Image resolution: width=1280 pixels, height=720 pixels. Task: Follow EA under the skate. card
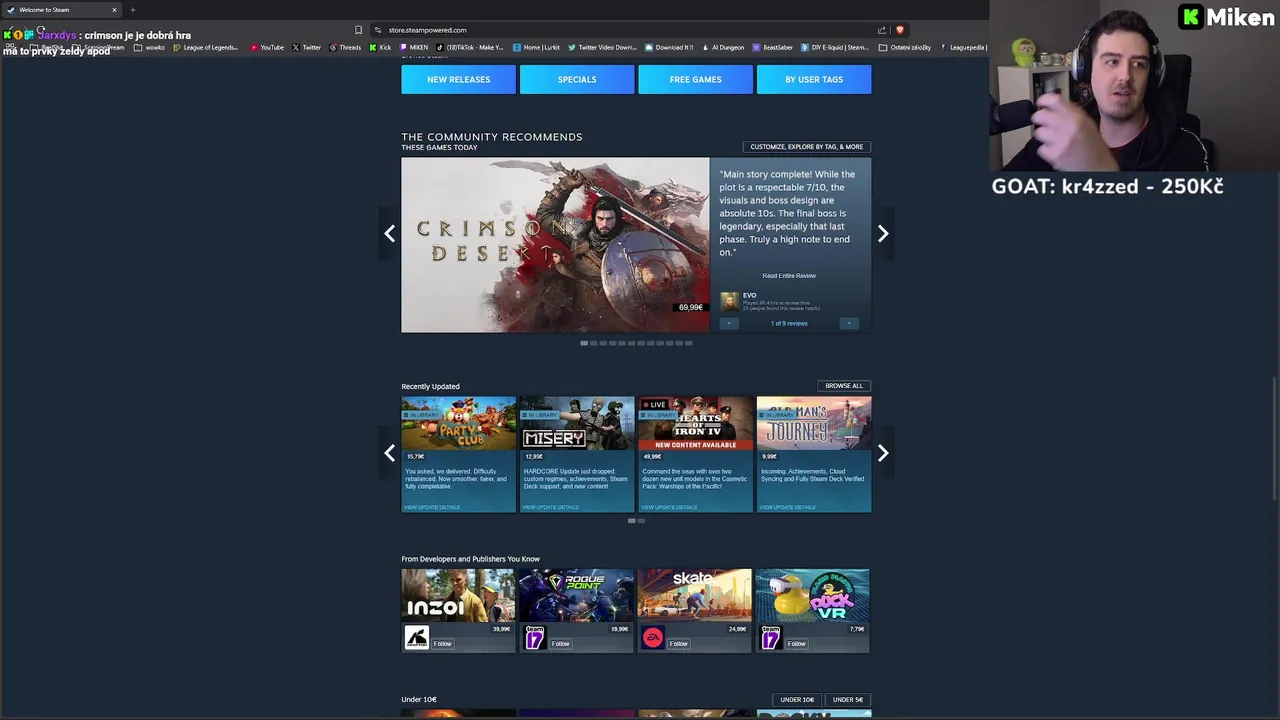click(x=678, y=644)
